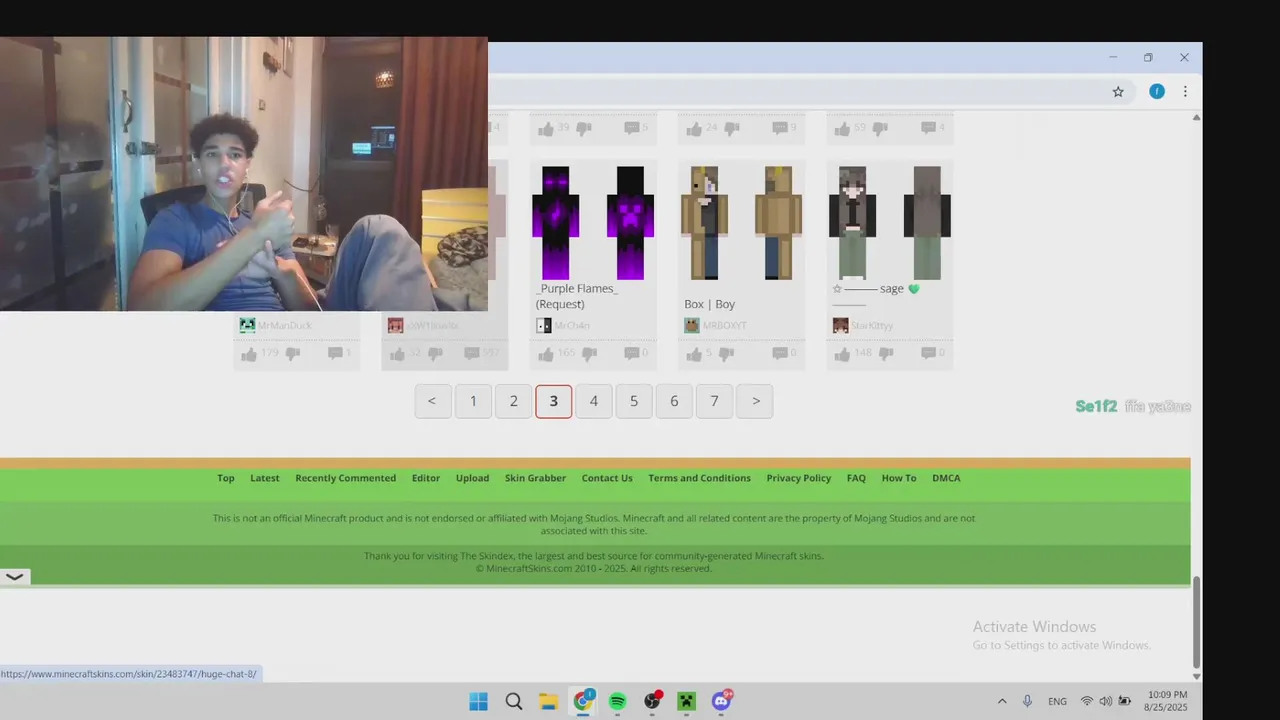Expand the hidden system tray icons chevron
The image size is (1280, 720).
point(1002,701)
